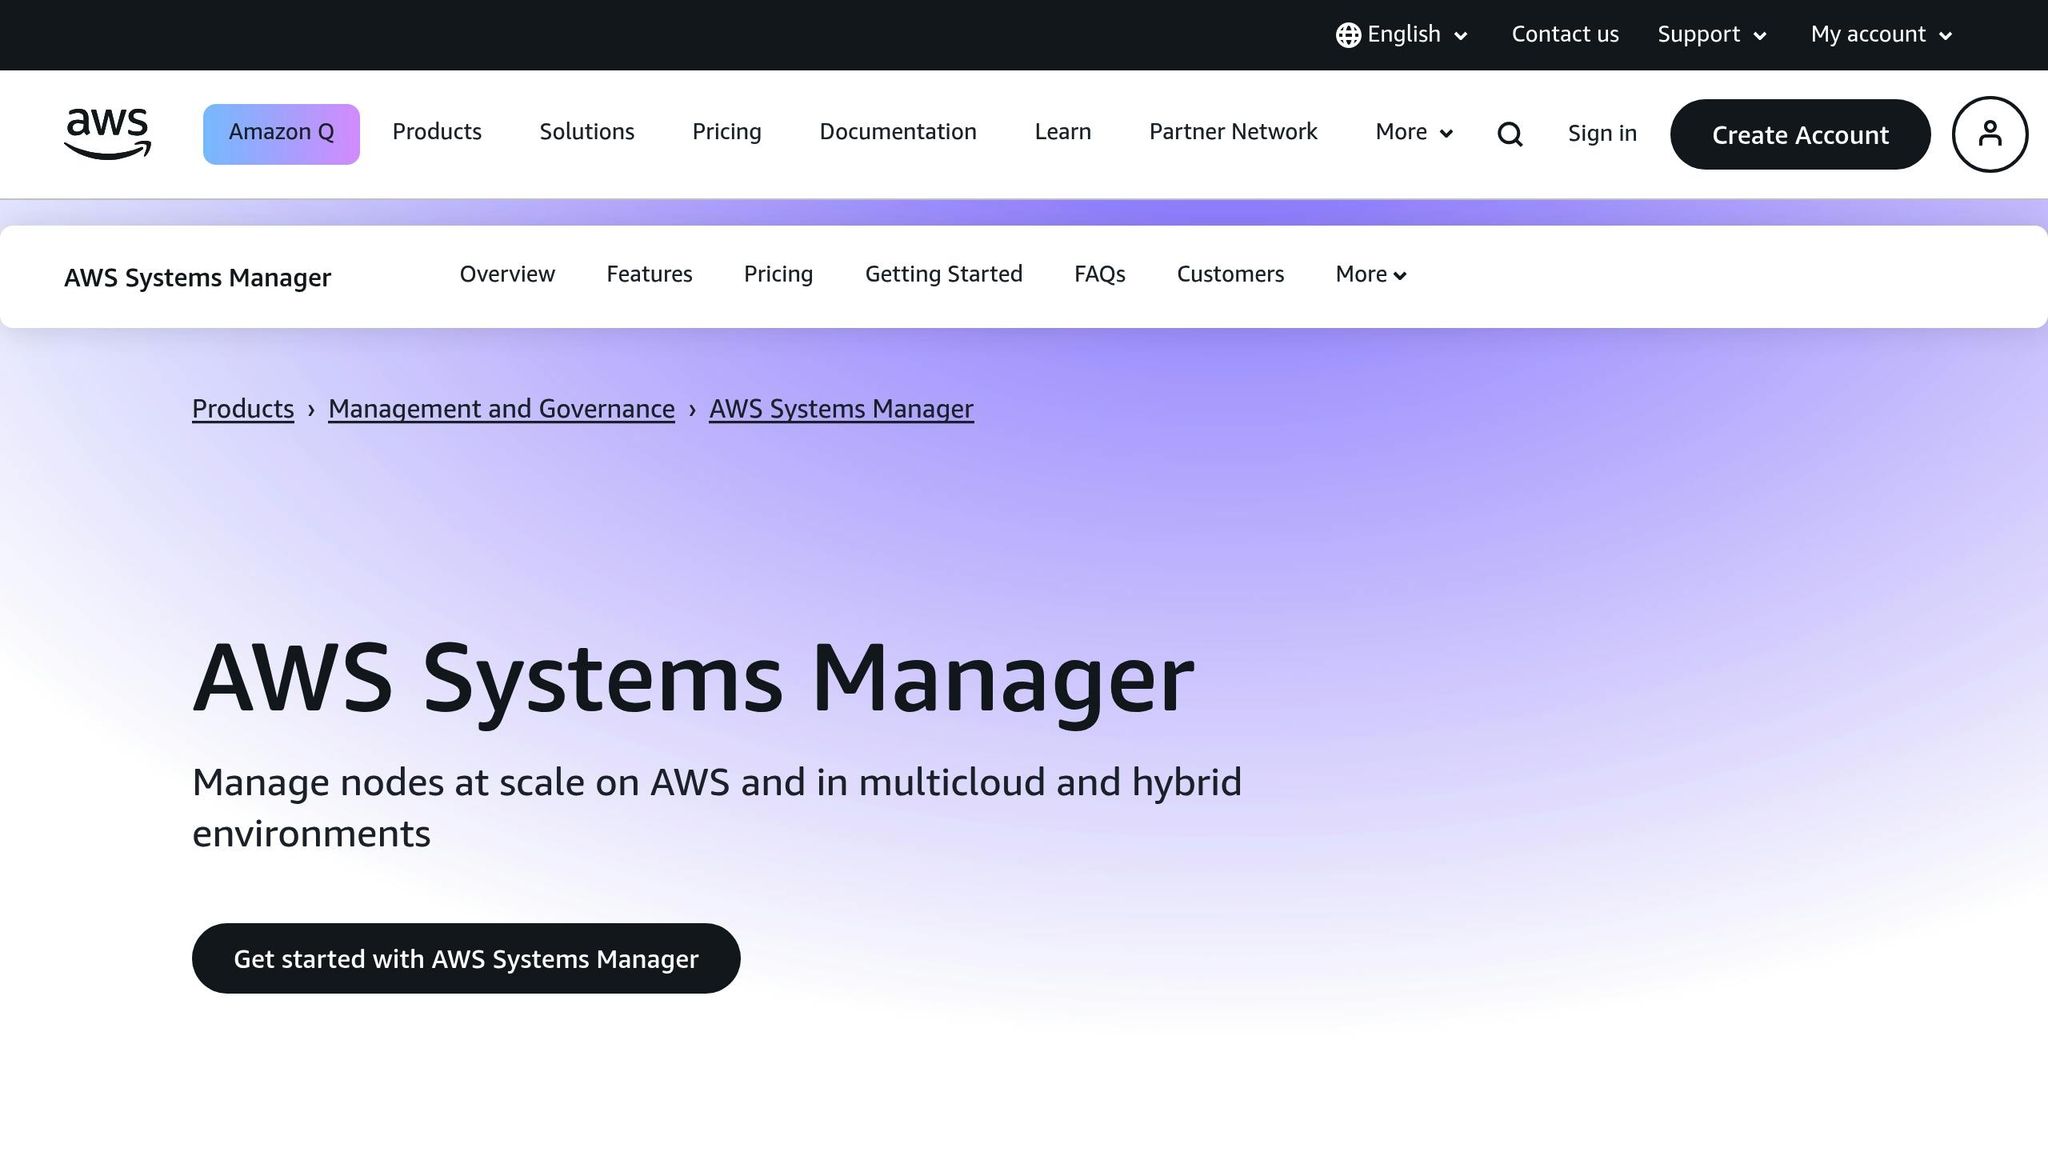Click Management and Governance breadcrumb

[x=501, y=409]
